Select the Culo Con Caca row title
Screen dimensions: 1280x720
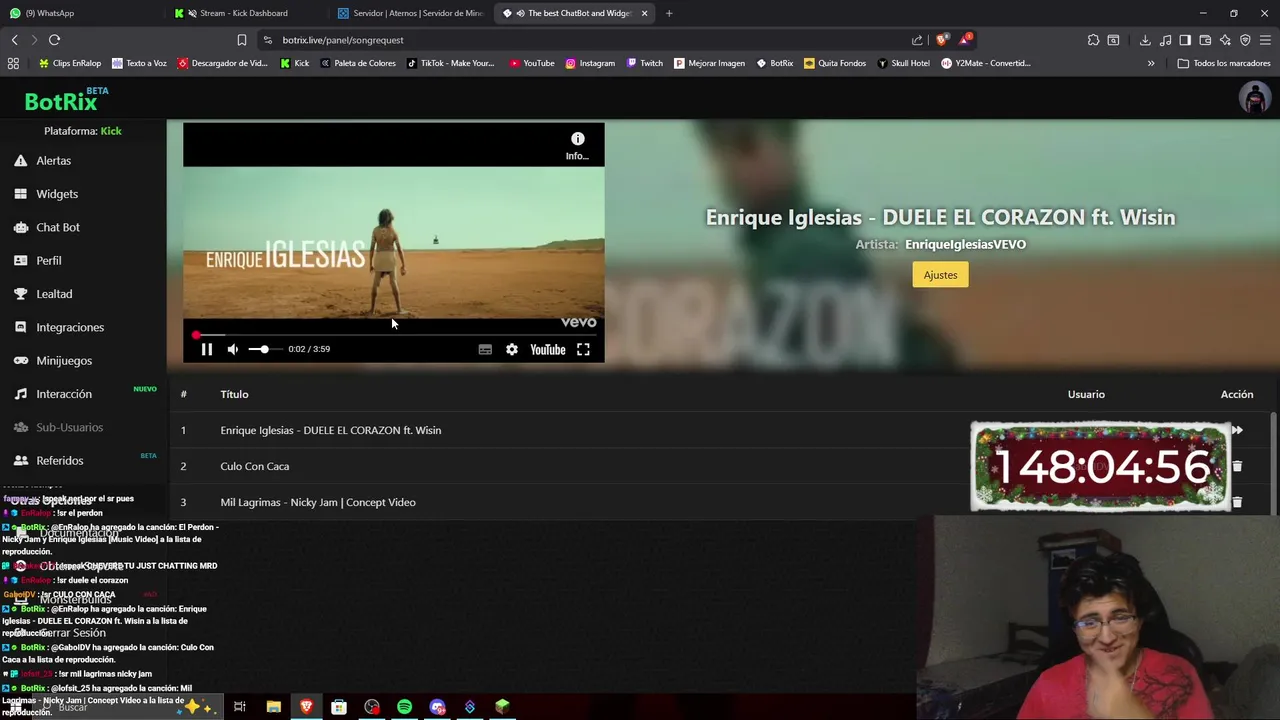point(255,466)
